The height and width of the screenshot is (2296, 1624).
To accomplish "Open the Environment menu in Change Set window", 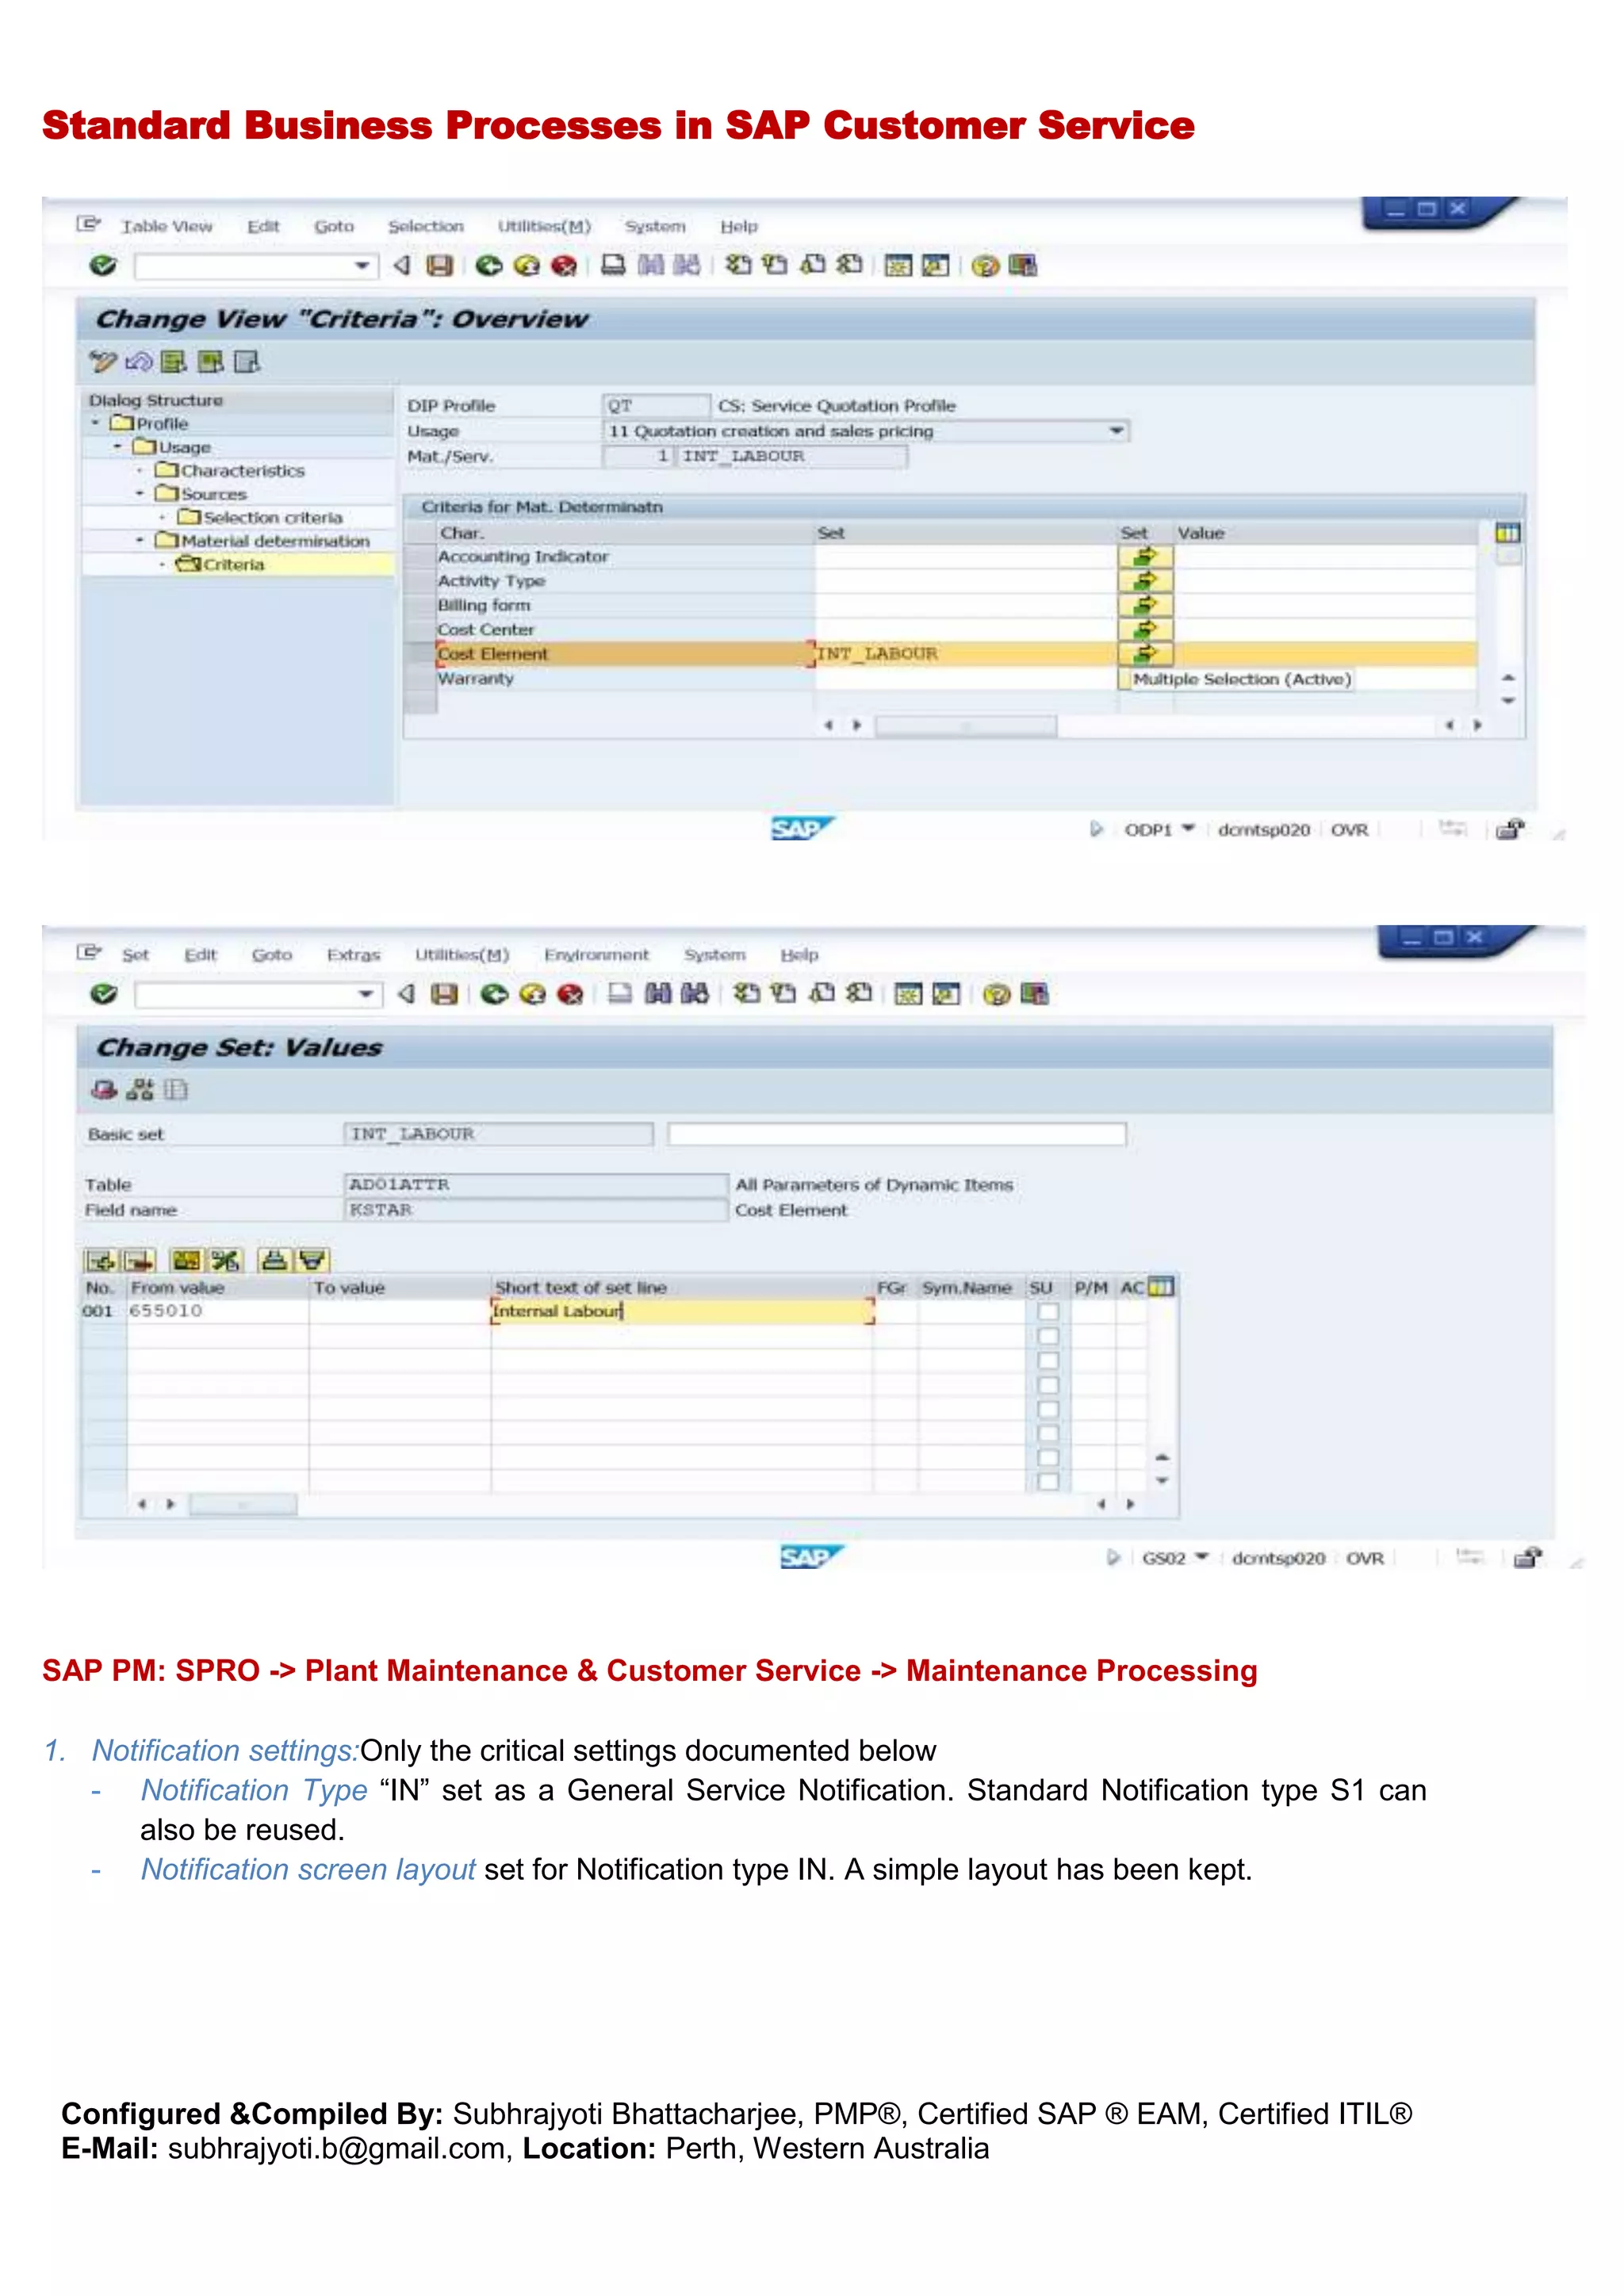I will point(597,955).
